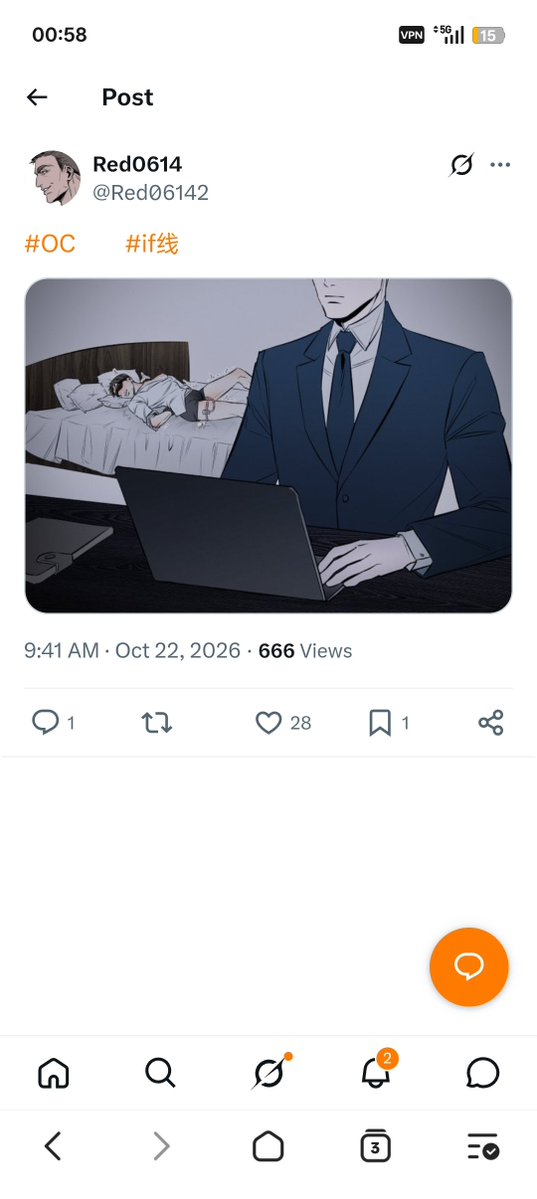Tap the Grok icon next to the username
This screenshot has width=537, height=1199.
tap(461, 164)
